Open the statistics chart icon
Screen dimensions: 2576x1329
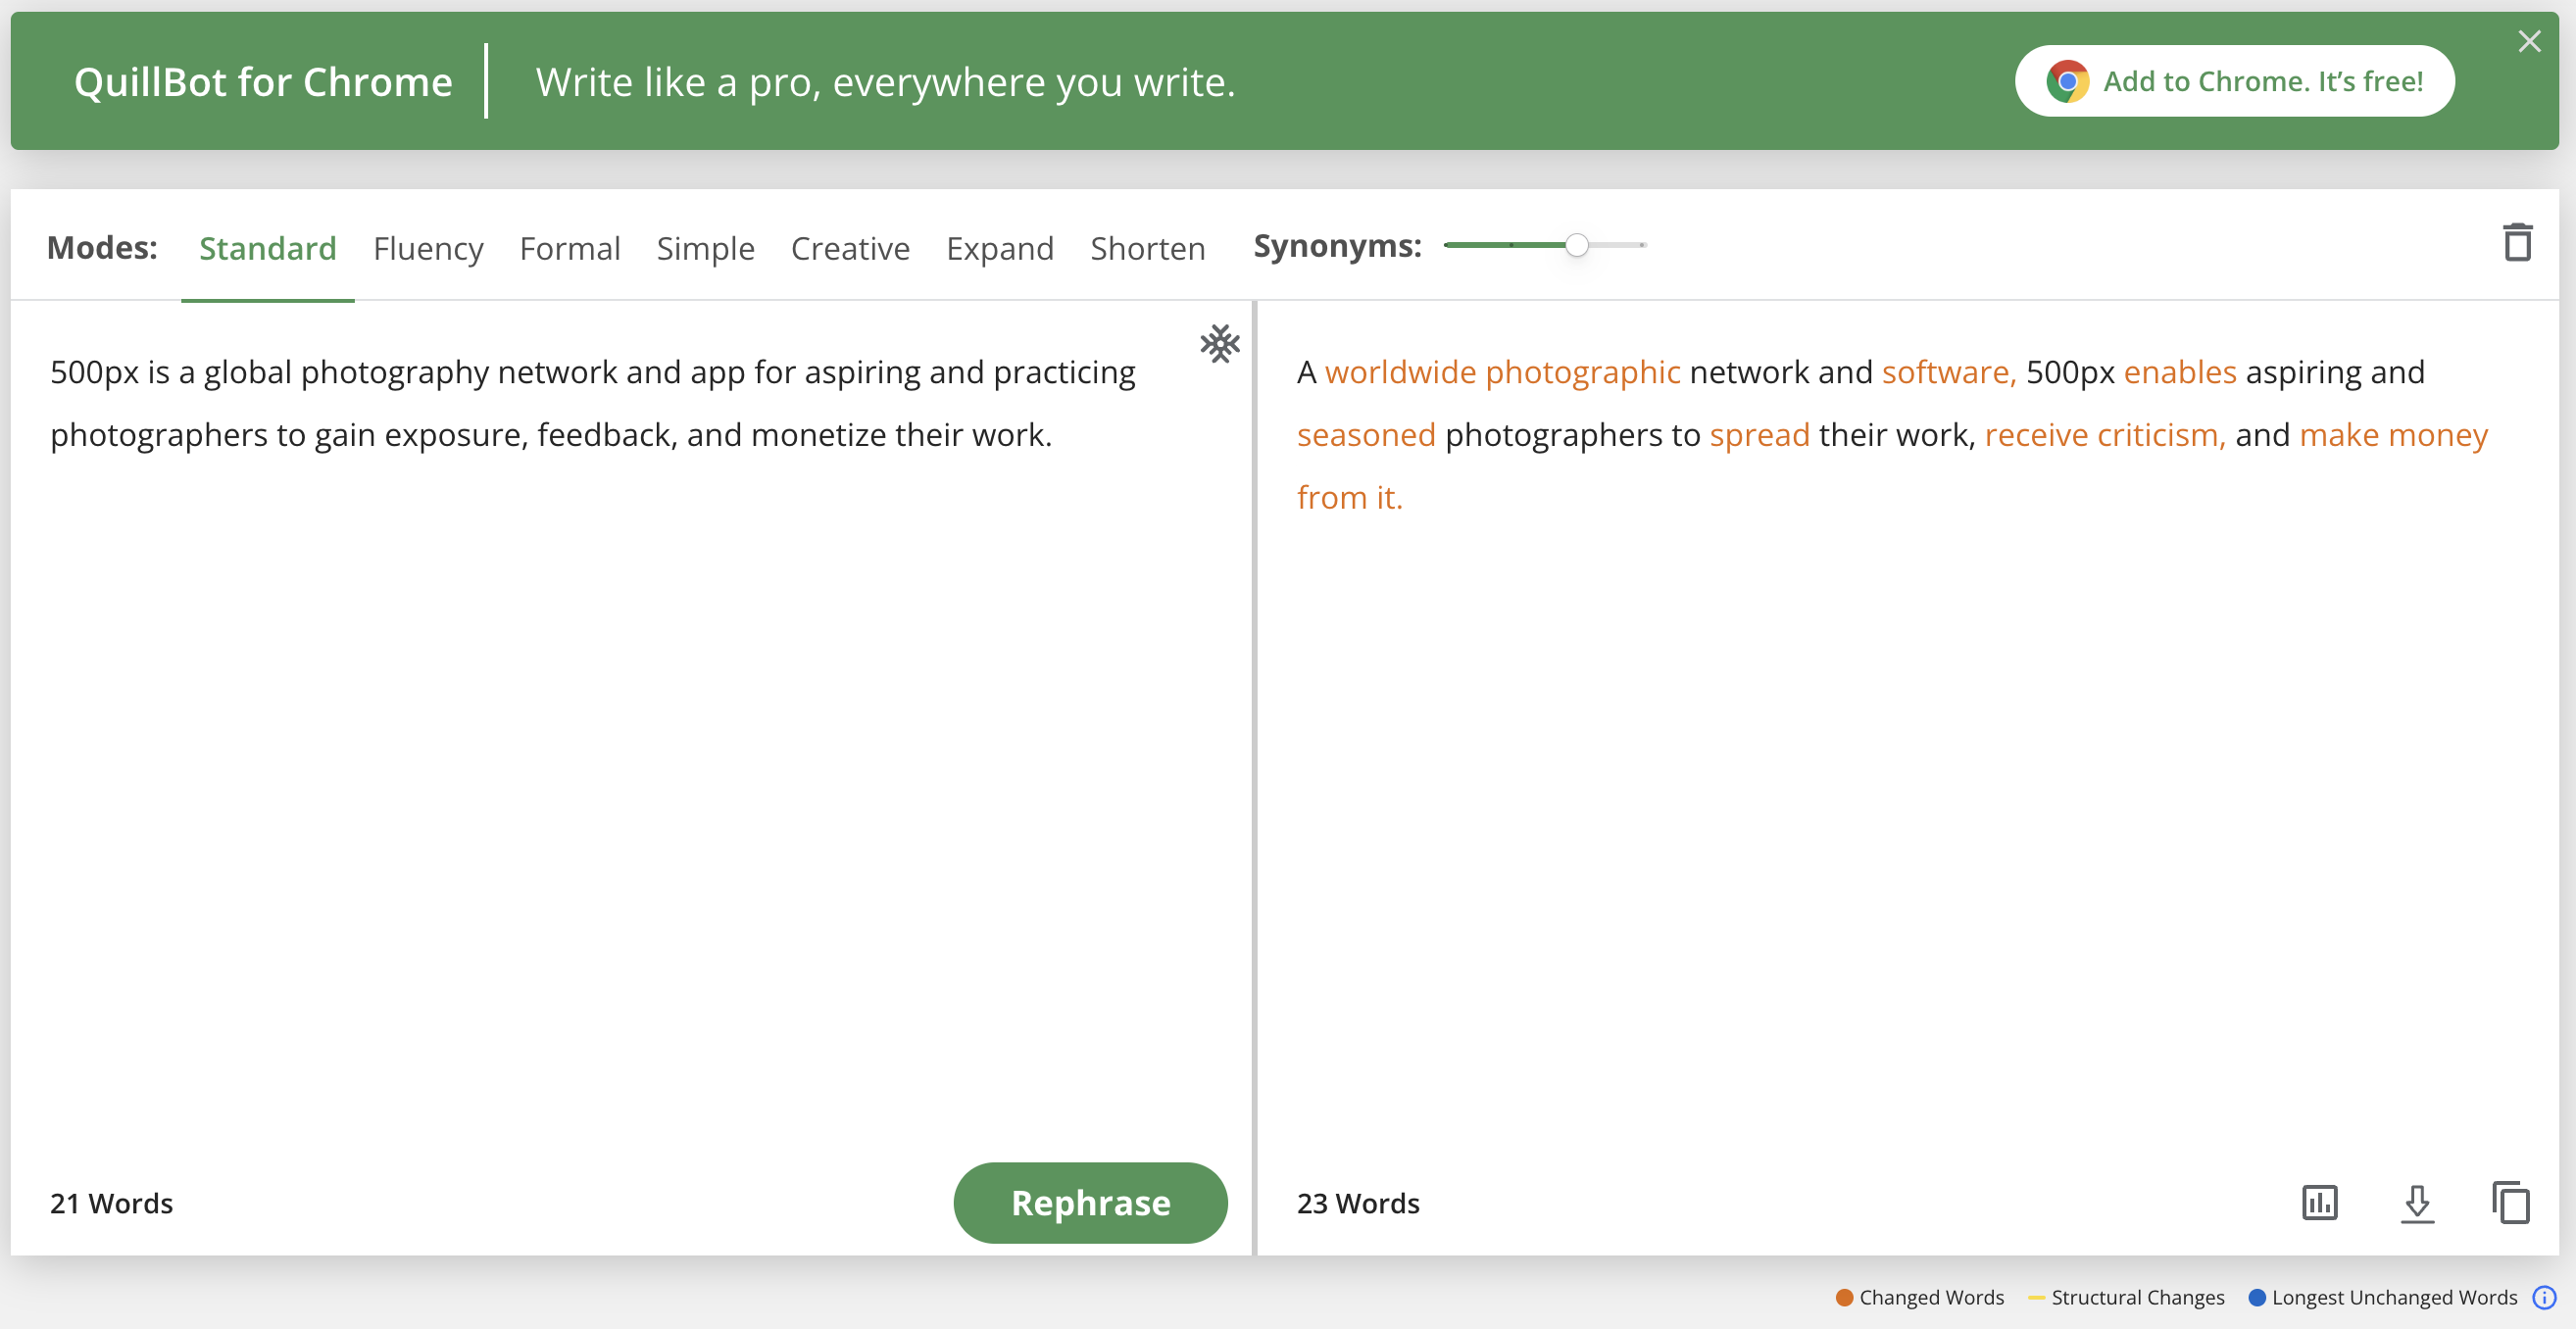2319,1202
